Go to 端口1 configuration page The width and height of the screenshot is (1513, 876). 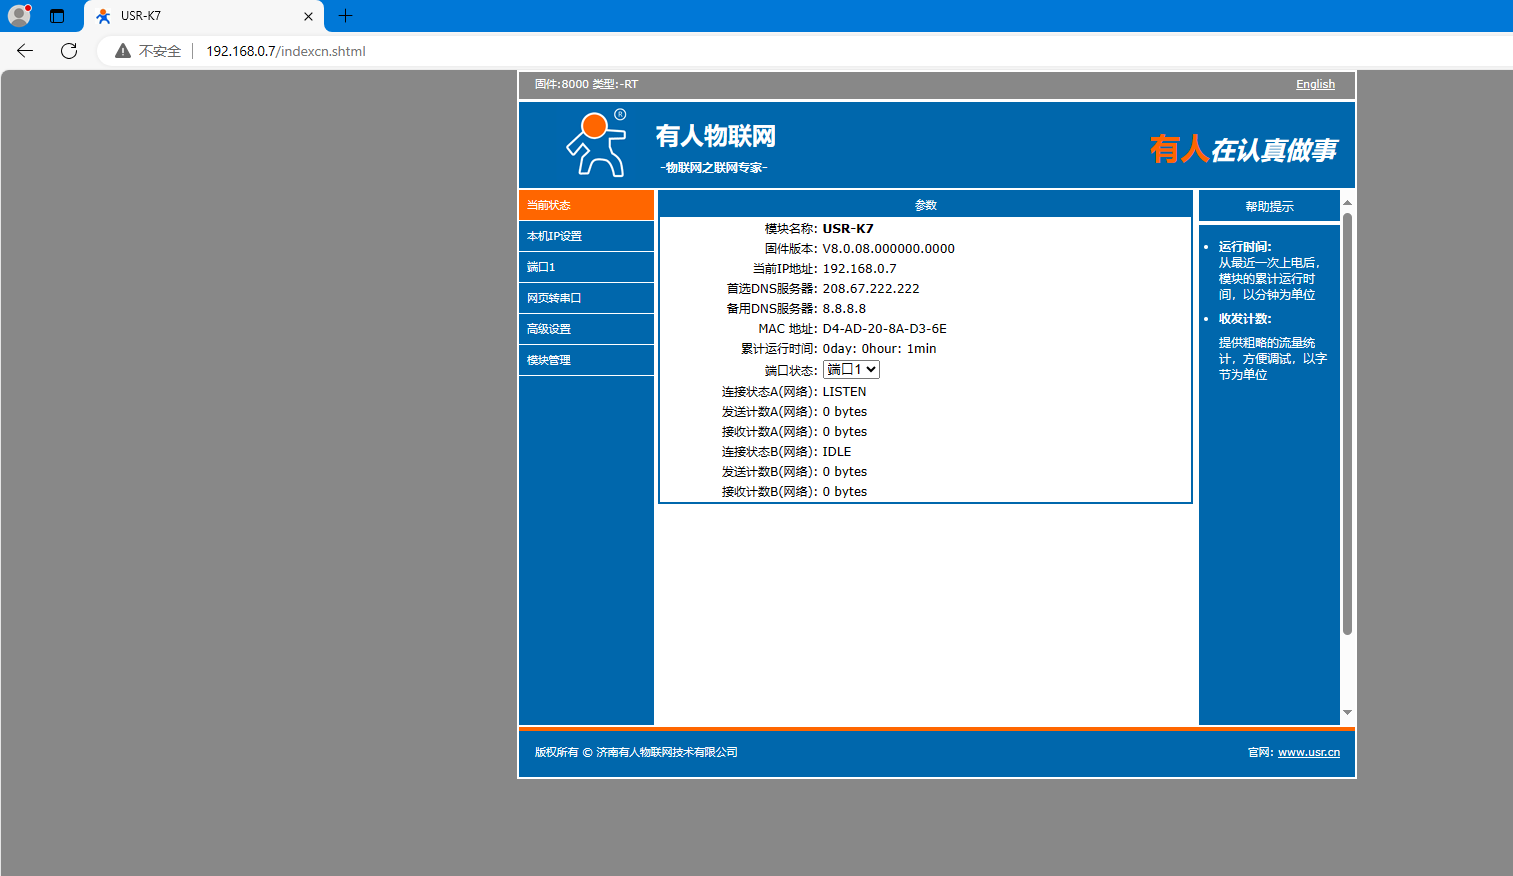click(586, 267)
